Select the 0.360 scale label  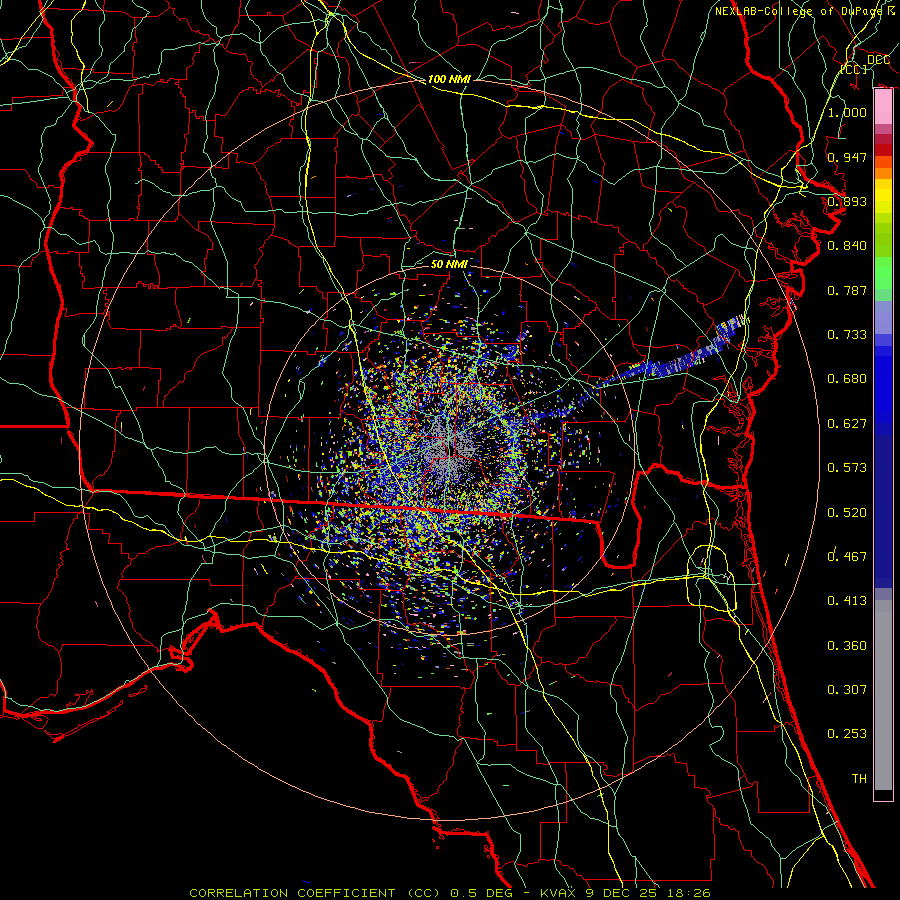847,646
